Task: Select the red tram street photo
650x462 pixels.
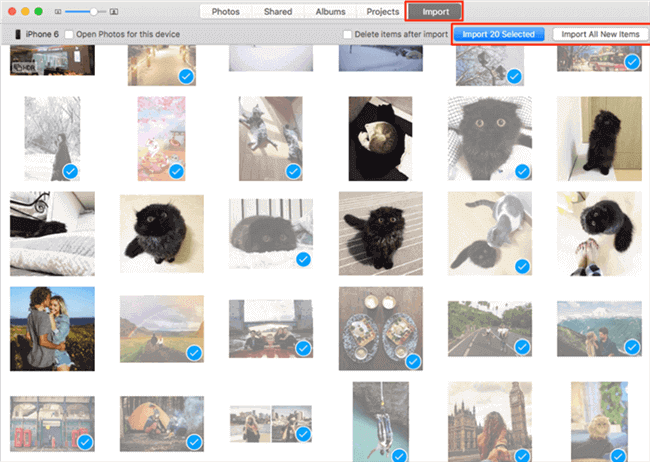Action: 599,58
